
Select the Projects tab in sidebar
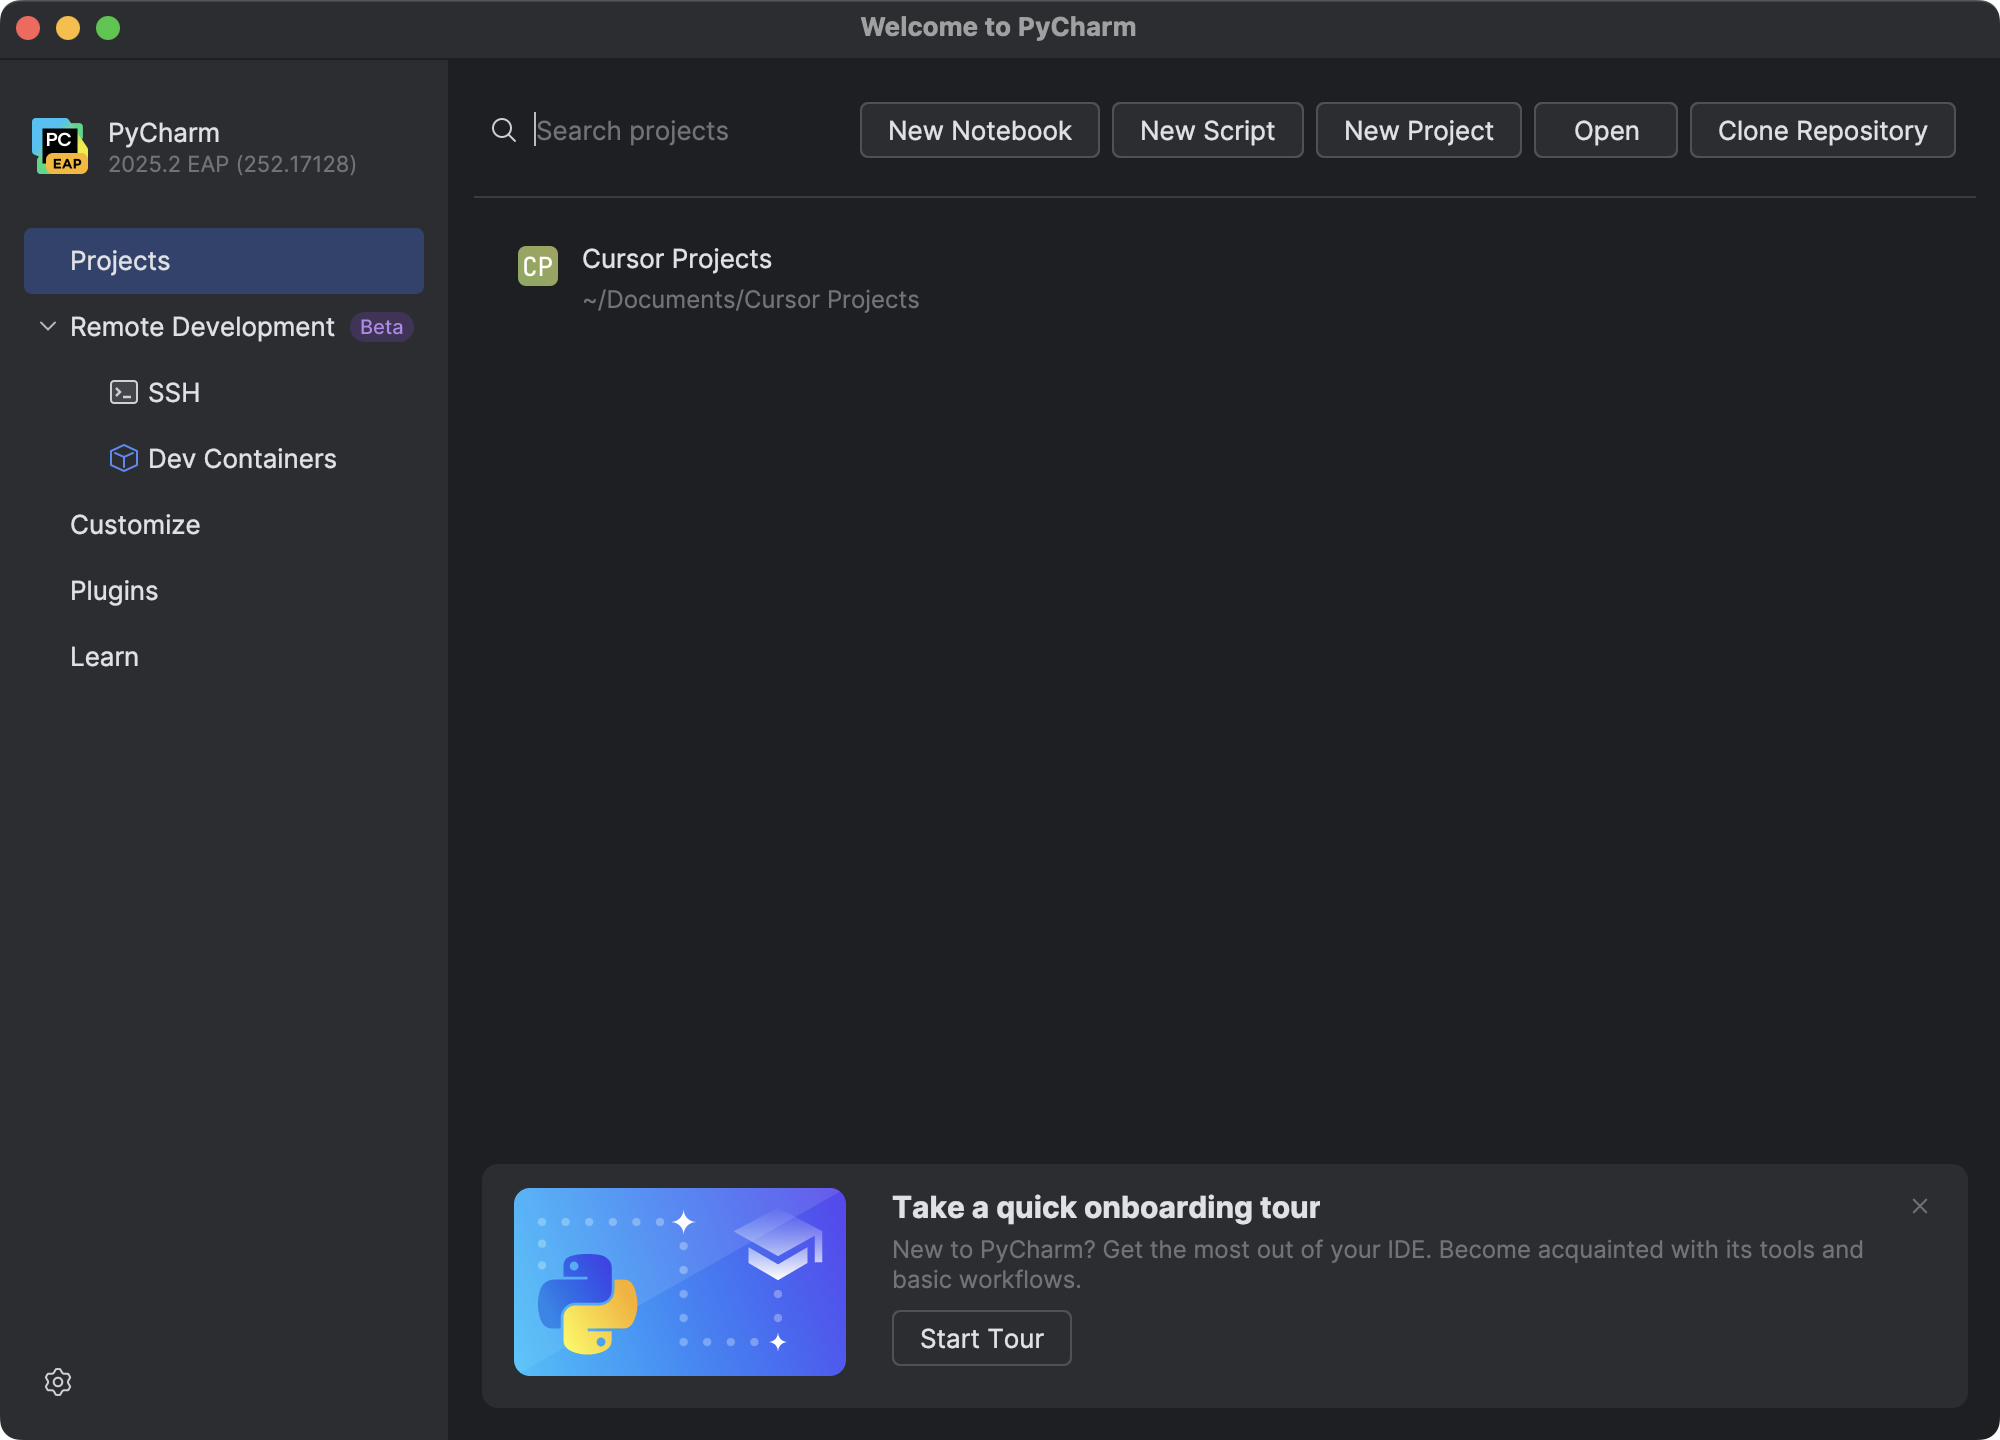119,260
